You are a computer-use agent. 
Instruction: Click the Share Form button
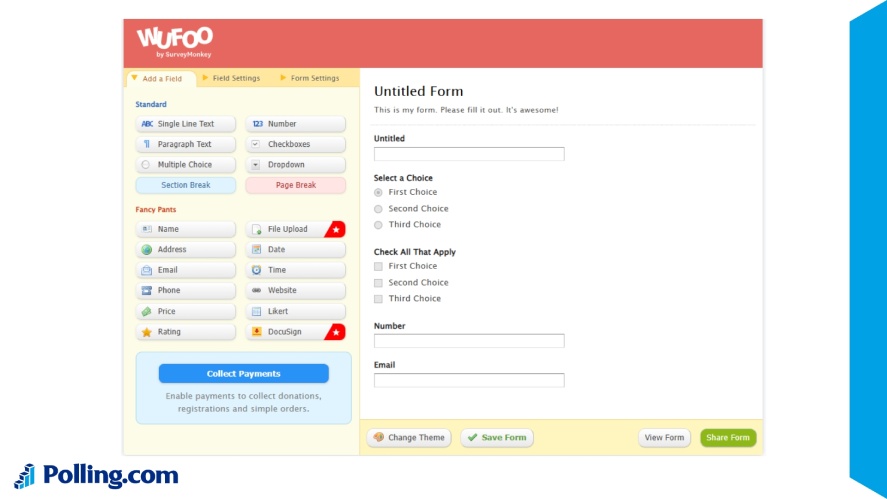coord(728,437)
